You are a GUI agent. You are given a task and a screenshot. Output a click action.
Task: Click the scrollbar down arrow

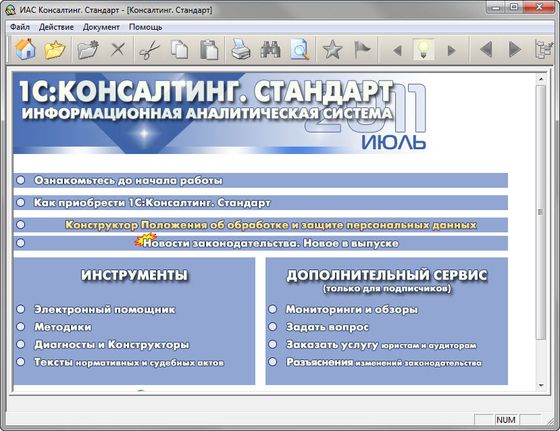[x=541, y=385]
